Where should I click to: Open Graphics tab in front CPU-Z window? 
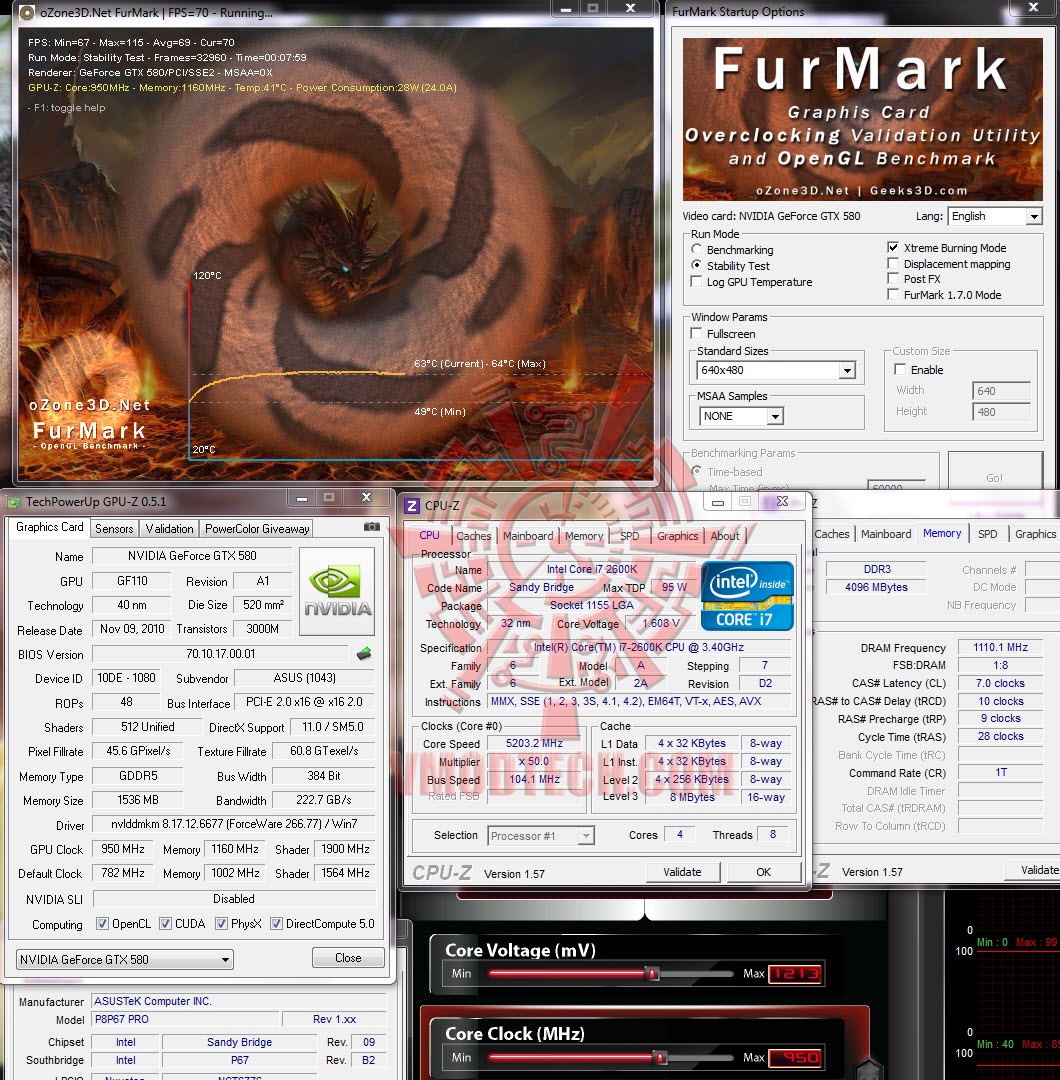click(x=678, y=536)
